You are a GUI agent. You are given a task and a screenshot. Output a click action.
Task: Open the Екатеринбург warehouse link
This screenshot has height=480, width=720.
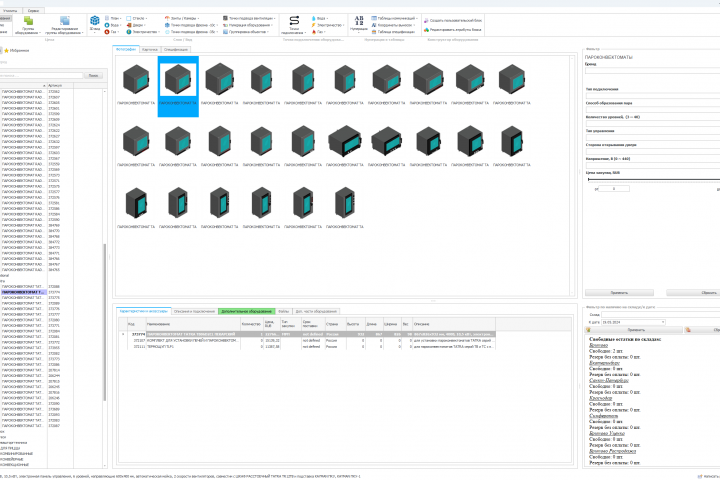[x=604, y=363]
